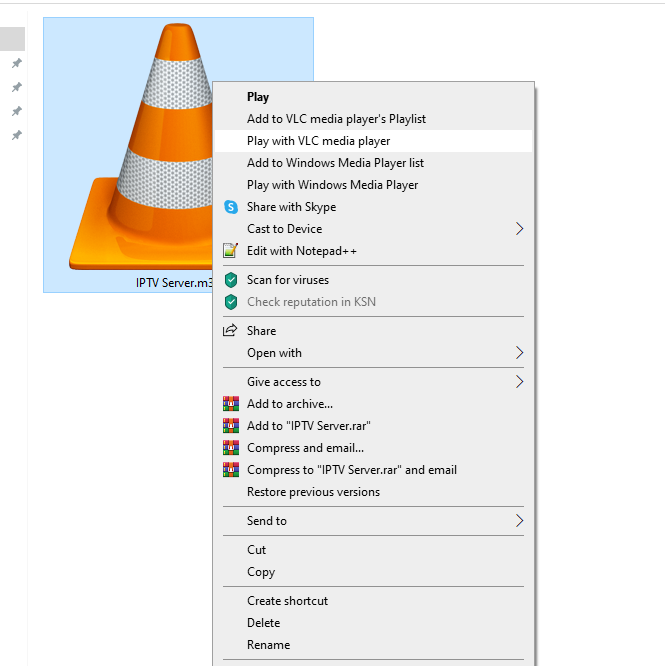The image size is (665, 666).
Task: Open Cast to Device menu entry
Action: 373,229
